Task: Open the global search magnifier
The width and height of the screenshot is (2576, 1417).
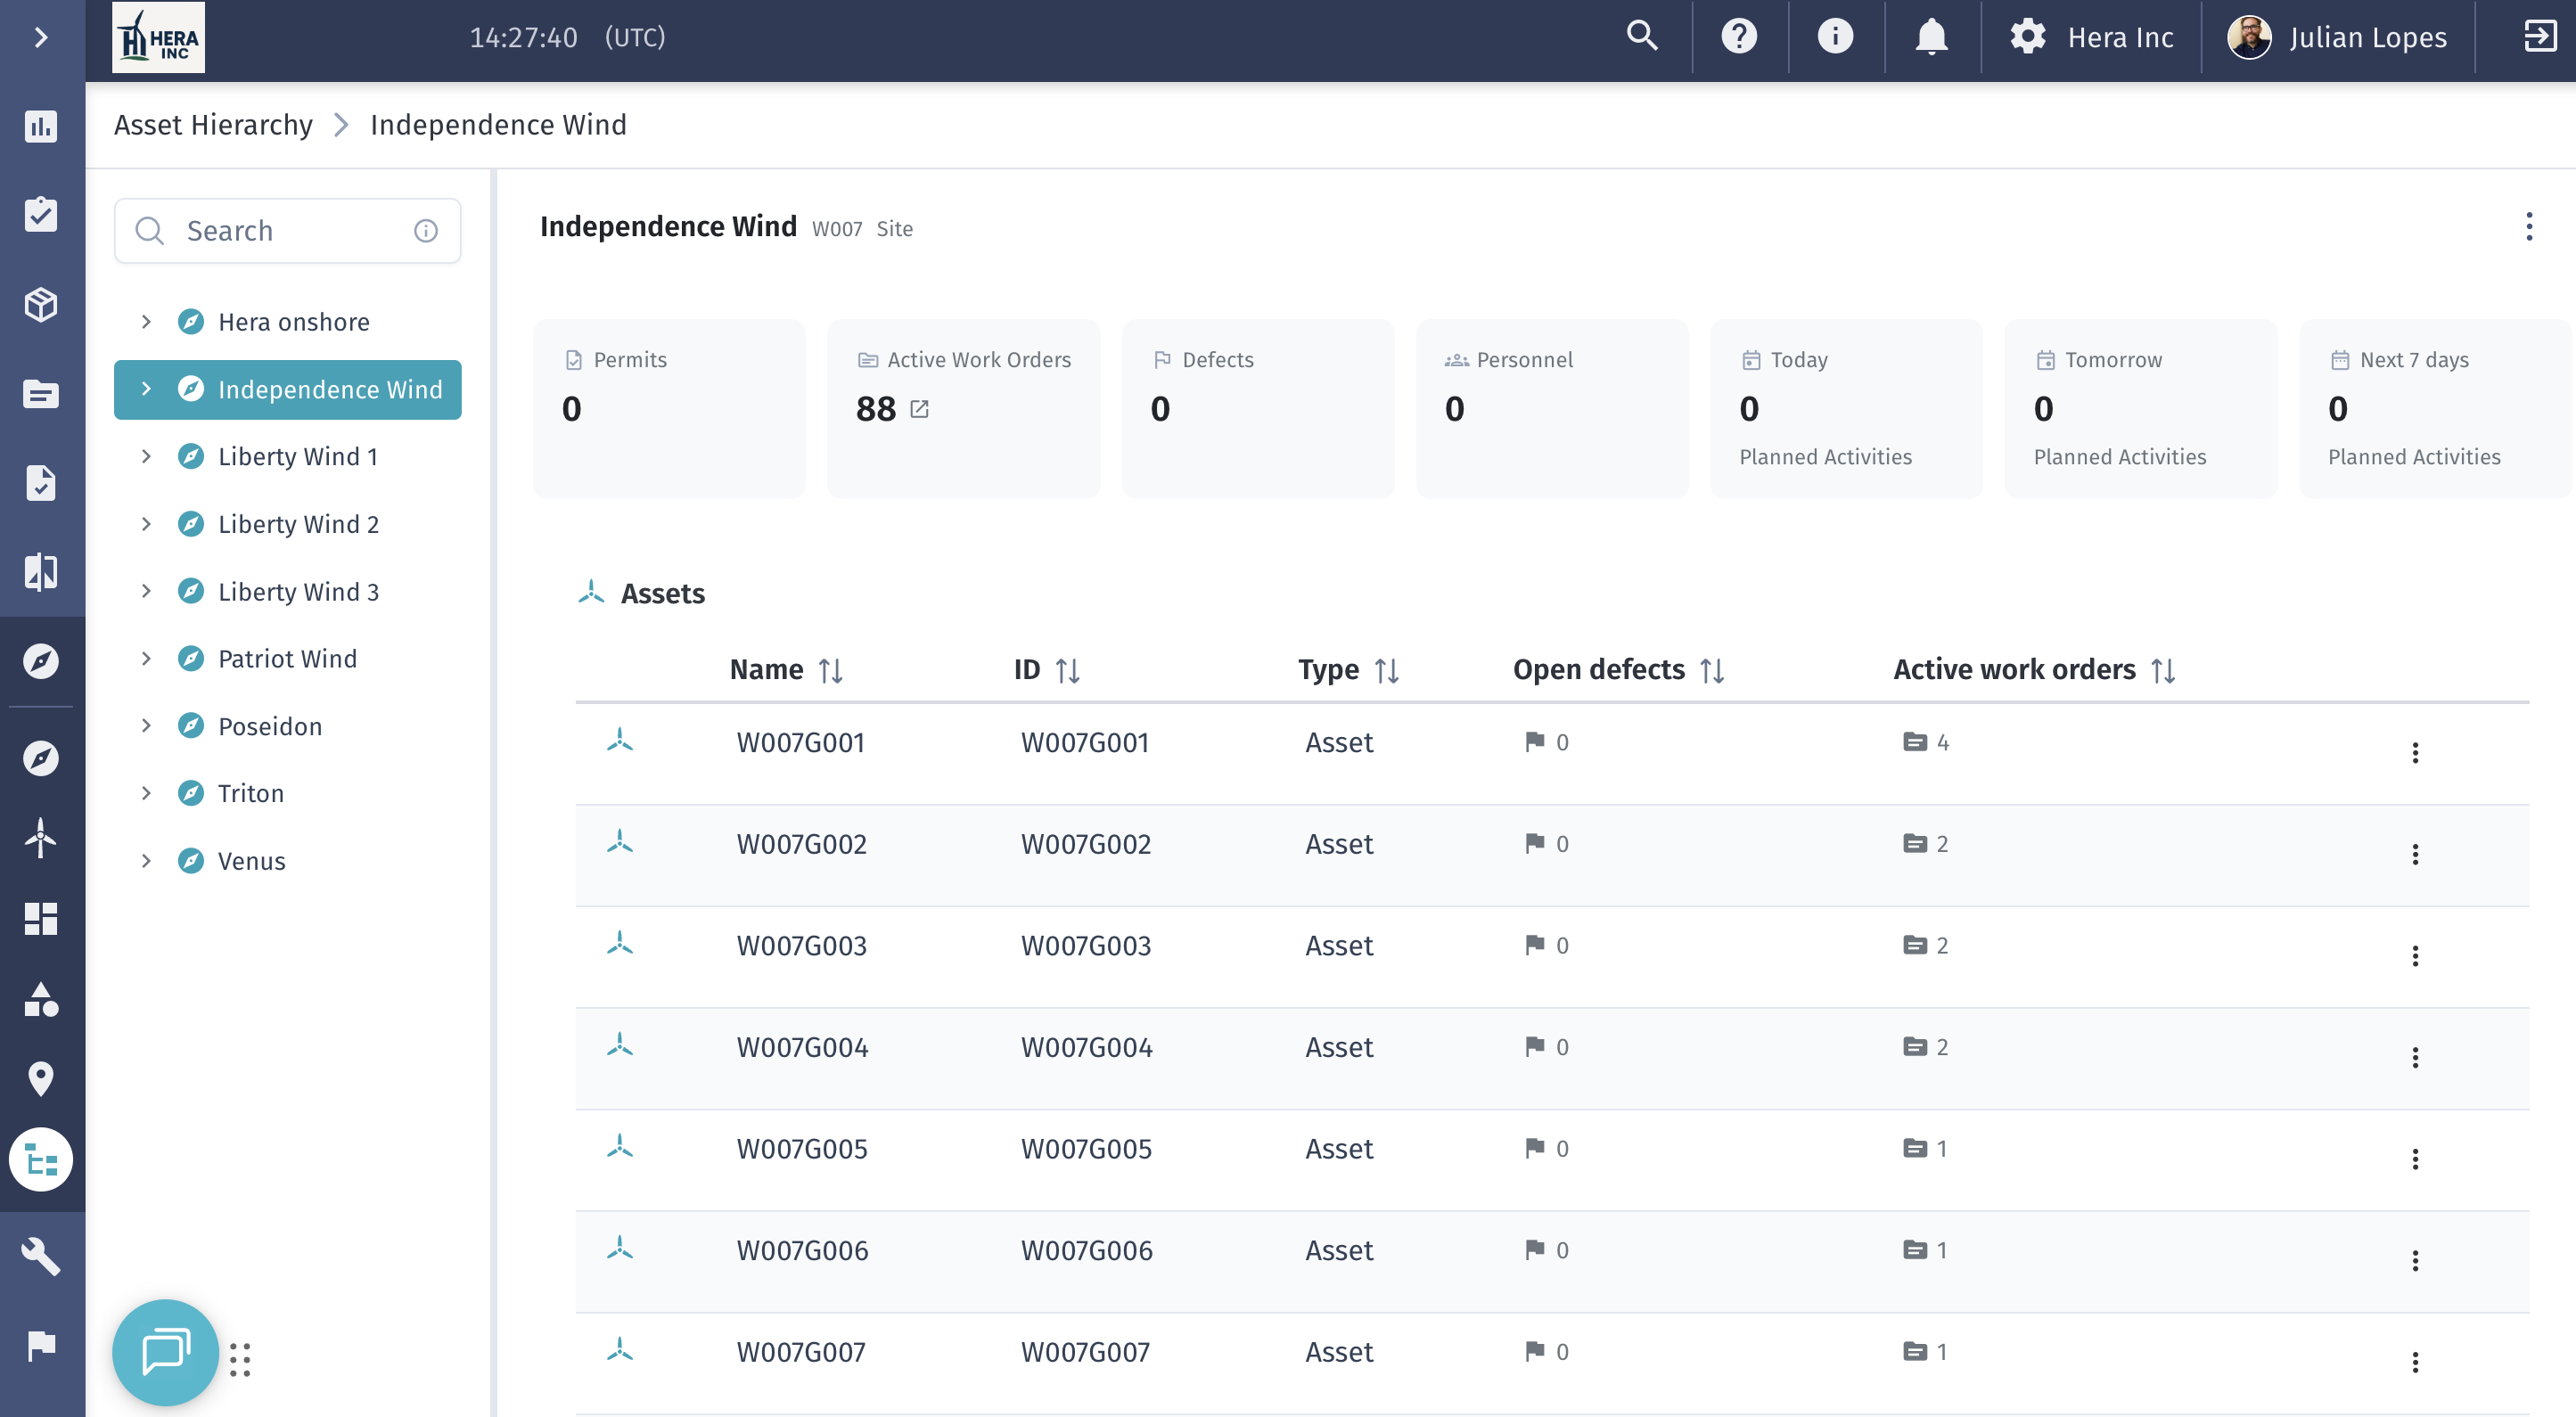Action: pyautogui.click(x=1642, y=37)
